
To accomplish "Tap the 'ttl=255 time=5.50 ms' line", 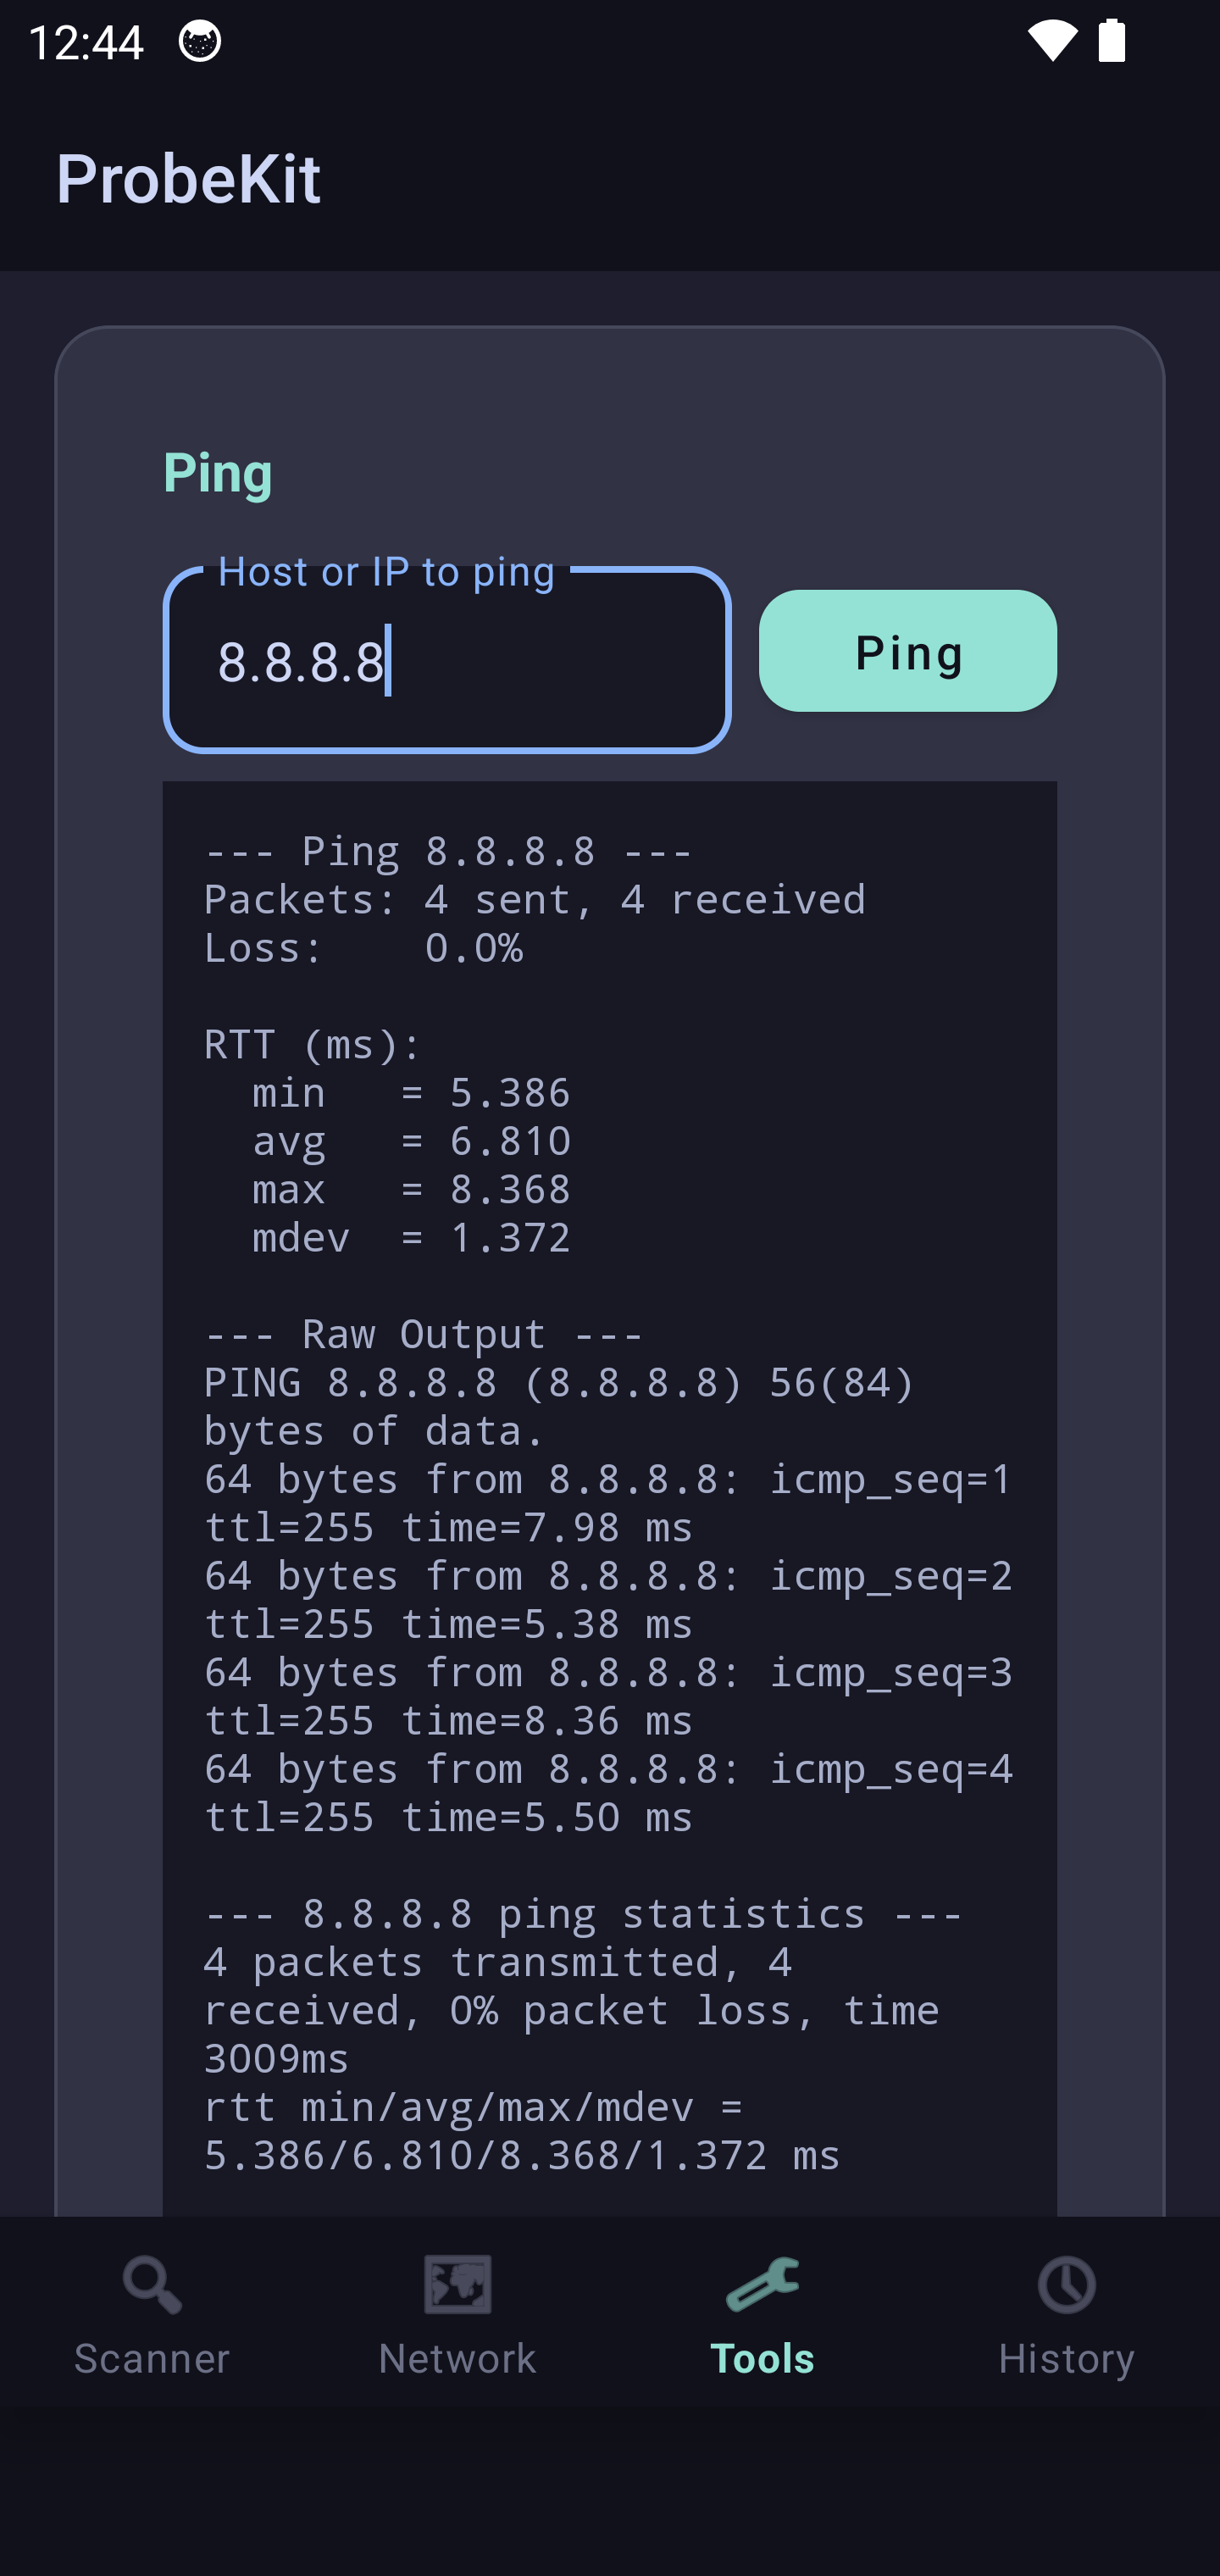I will pos(448,1817).
